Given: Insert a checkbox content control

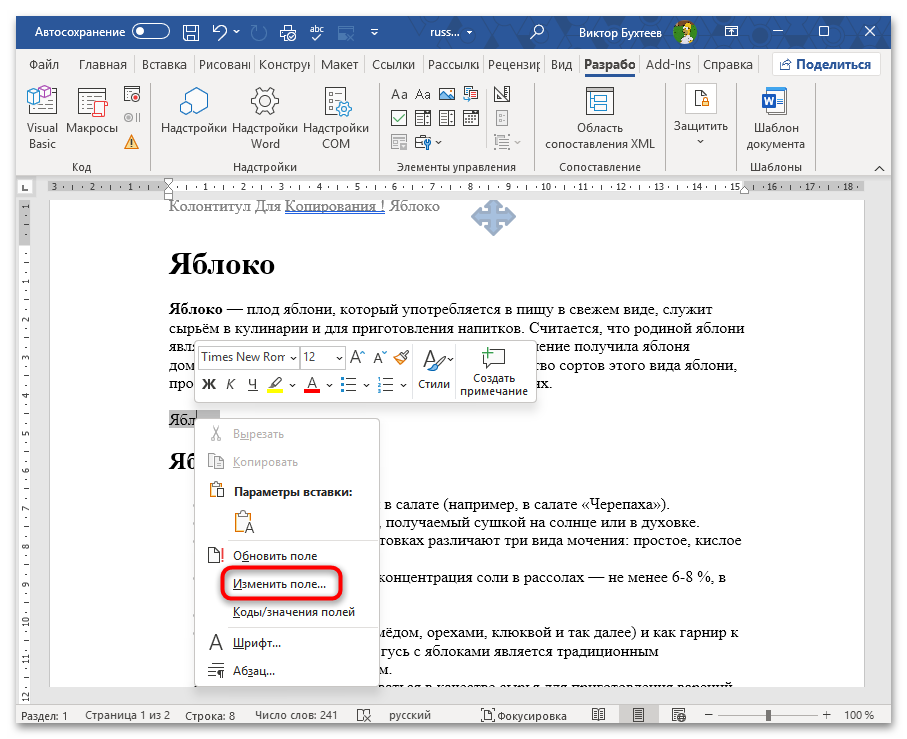Looking at the screenshot, I should [x=399, y=118].
